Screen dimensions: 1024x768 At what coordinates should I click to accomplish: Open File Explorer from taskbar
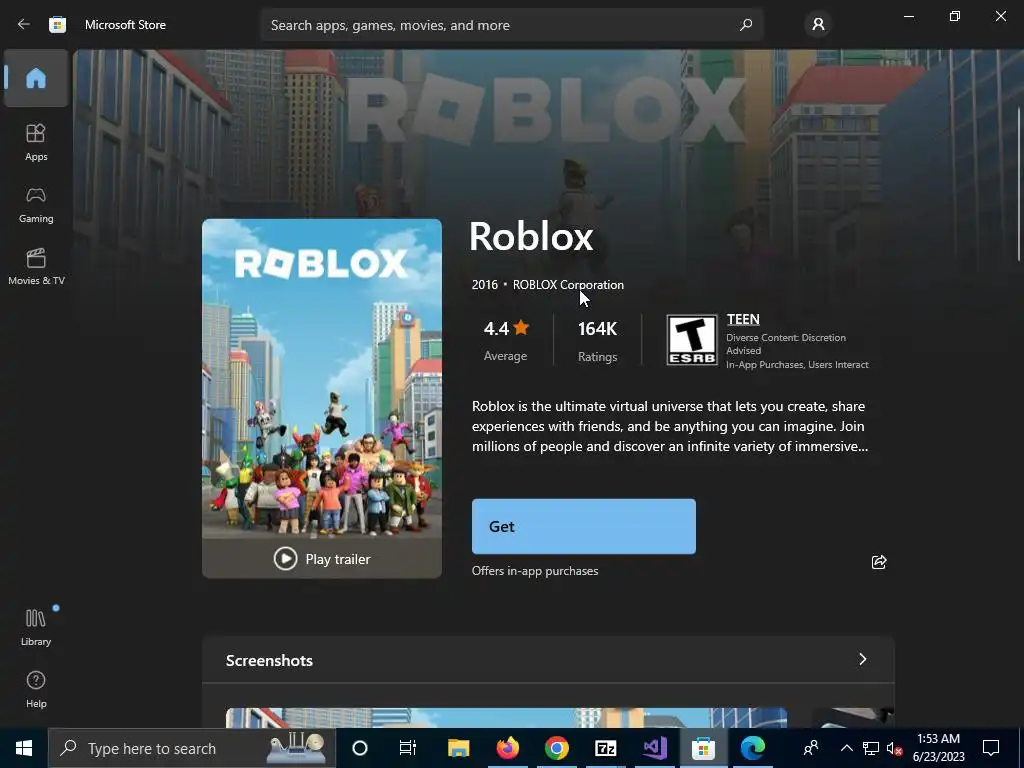[458, 748]
